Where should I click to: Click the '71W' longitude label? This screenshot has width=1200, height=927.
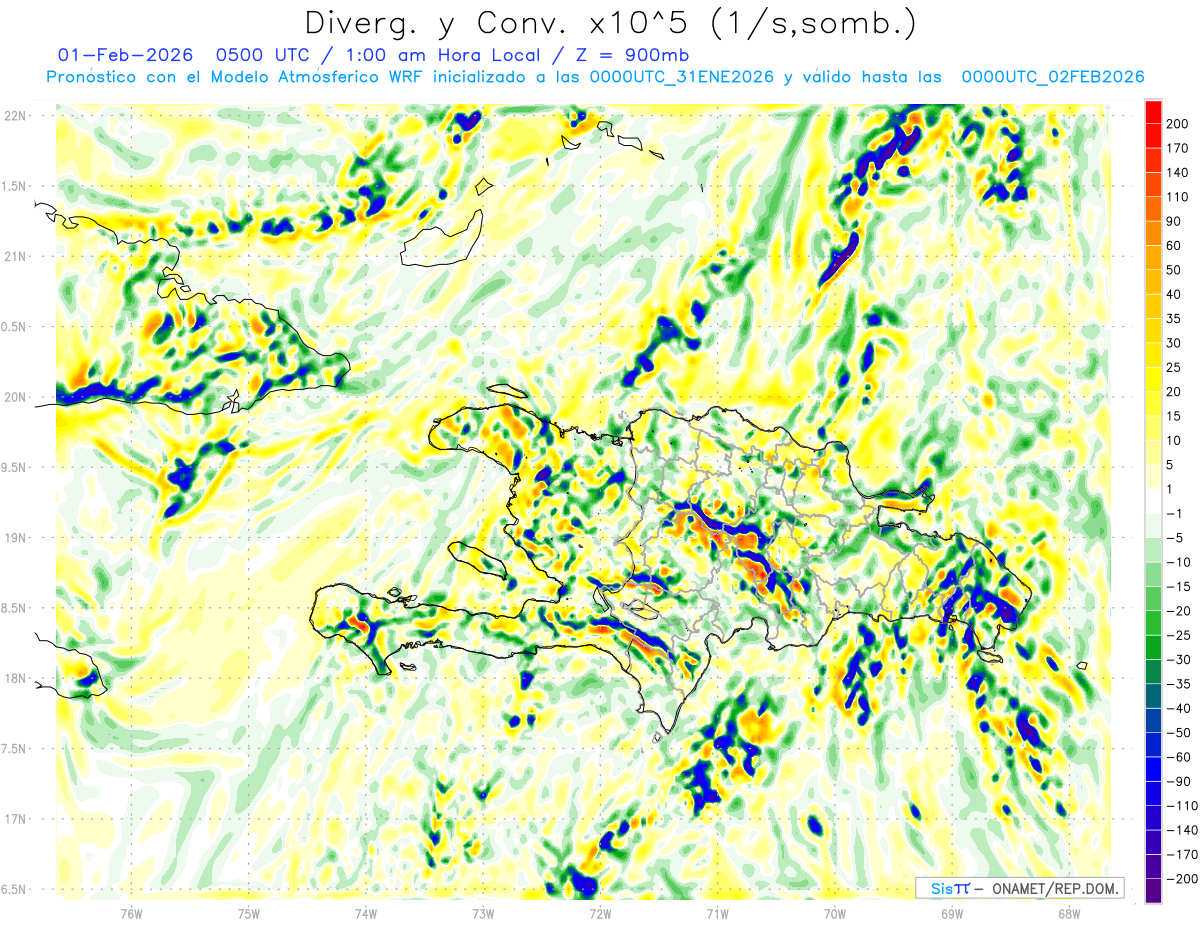click(717, 913)
